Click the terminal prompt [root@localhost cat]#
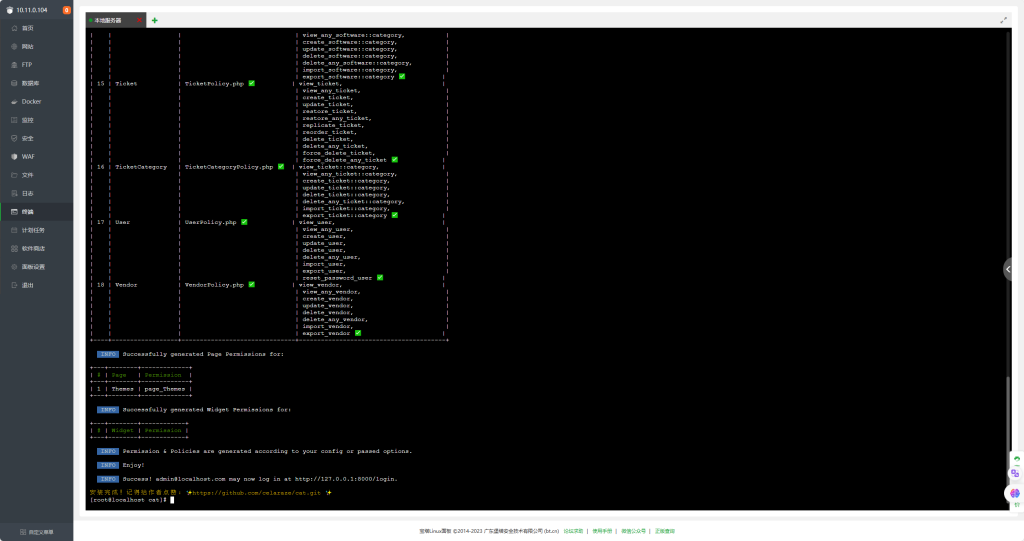This screenshot has width=1024, height=541. (x=128, y=500)
